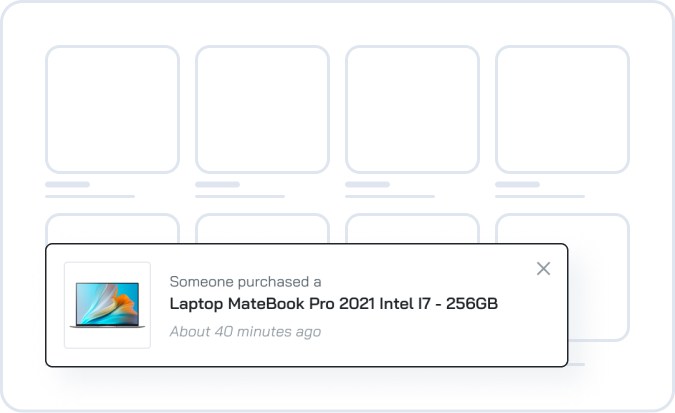The height and width of the screenshot is (413, 675).
Task: Click the short title line under first top card
Action: pos(68,185)
